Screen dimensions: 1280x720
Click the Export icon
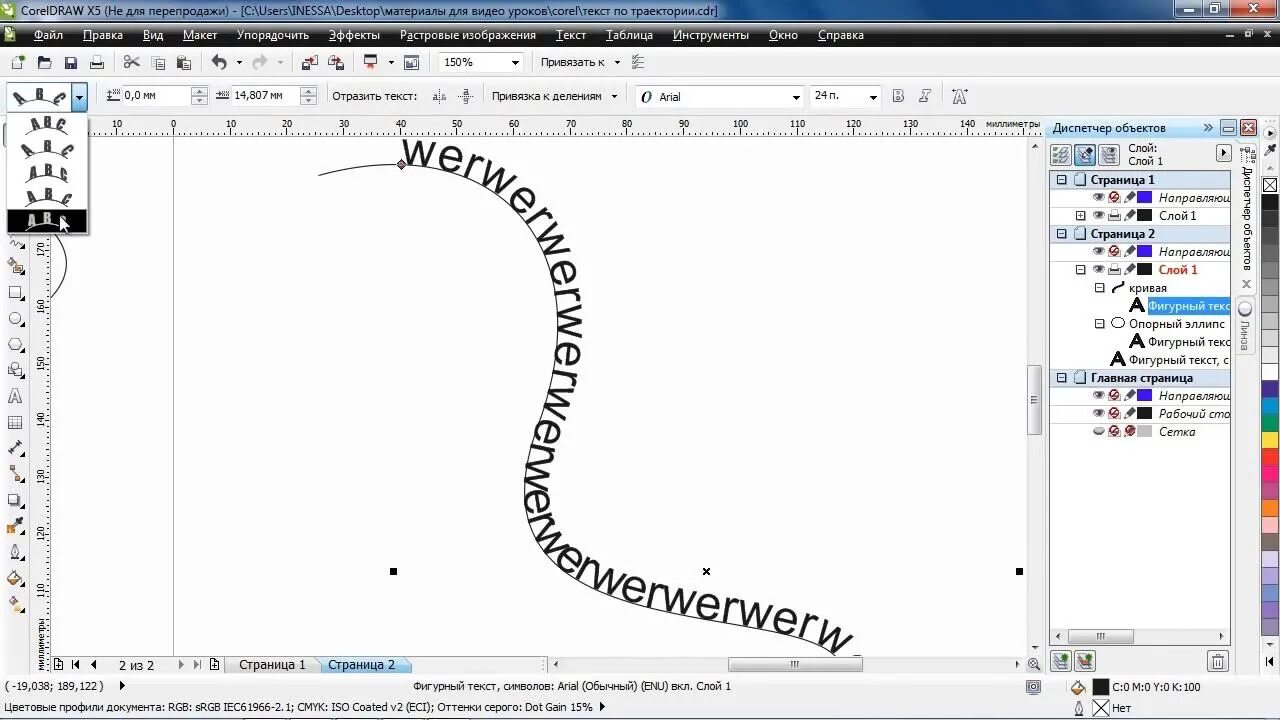click(x=336, y=62)
